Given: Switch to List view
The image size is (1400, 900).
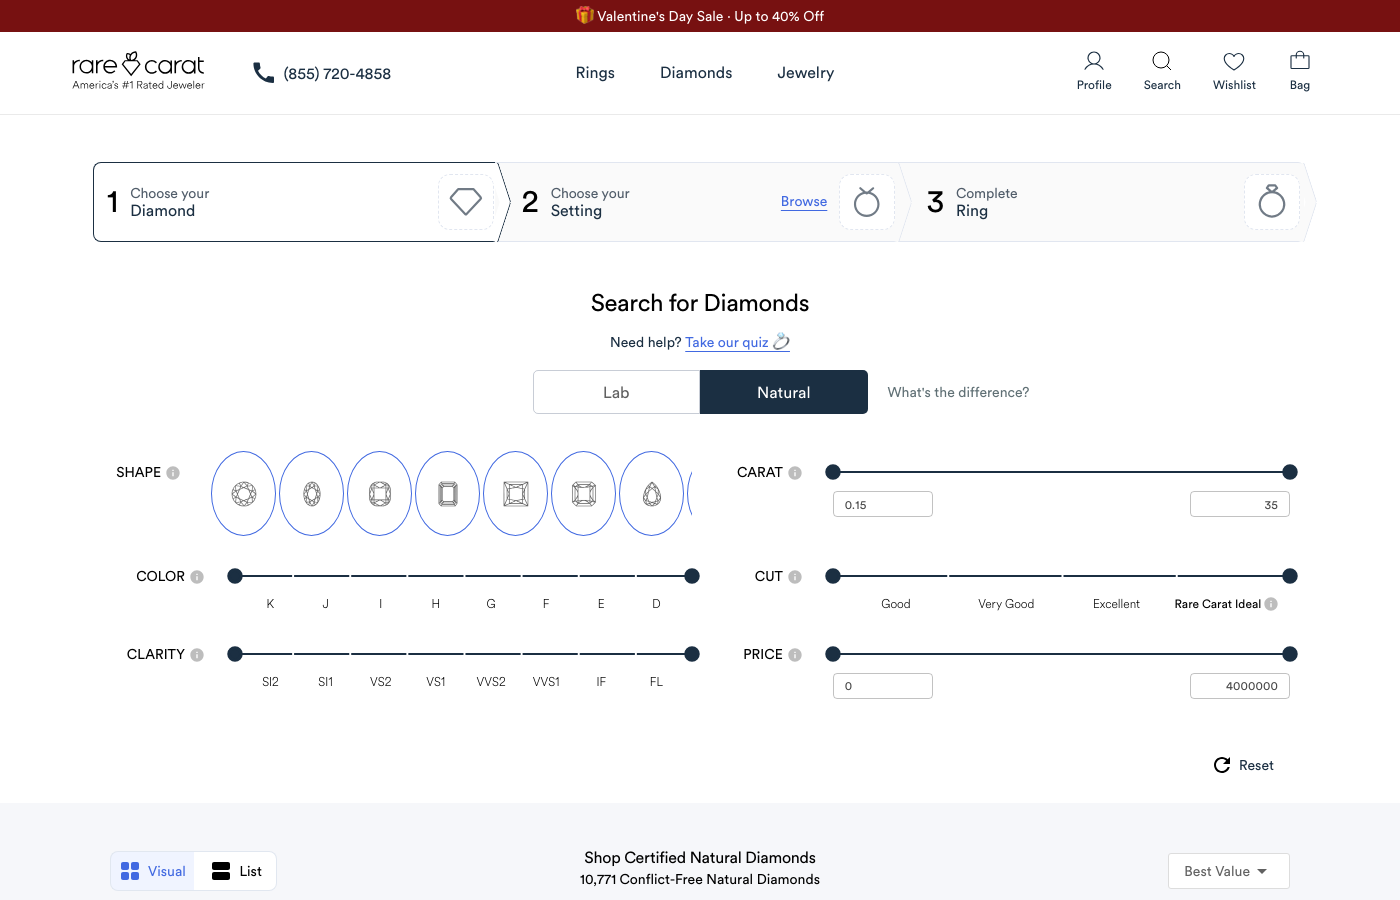Looking at the screenshot, I should [x=237, y=871].
